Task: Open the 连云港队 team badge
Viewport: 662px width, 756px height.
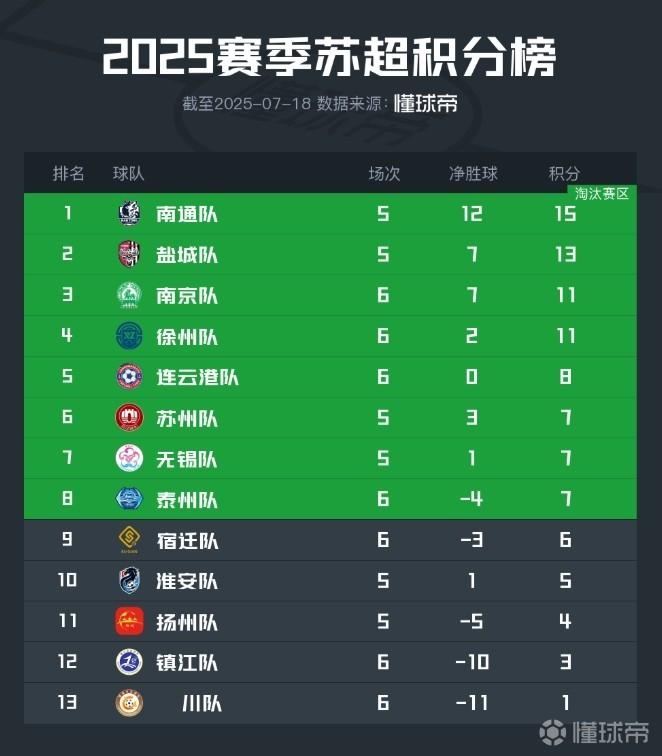Action: [x=129, y=377]
